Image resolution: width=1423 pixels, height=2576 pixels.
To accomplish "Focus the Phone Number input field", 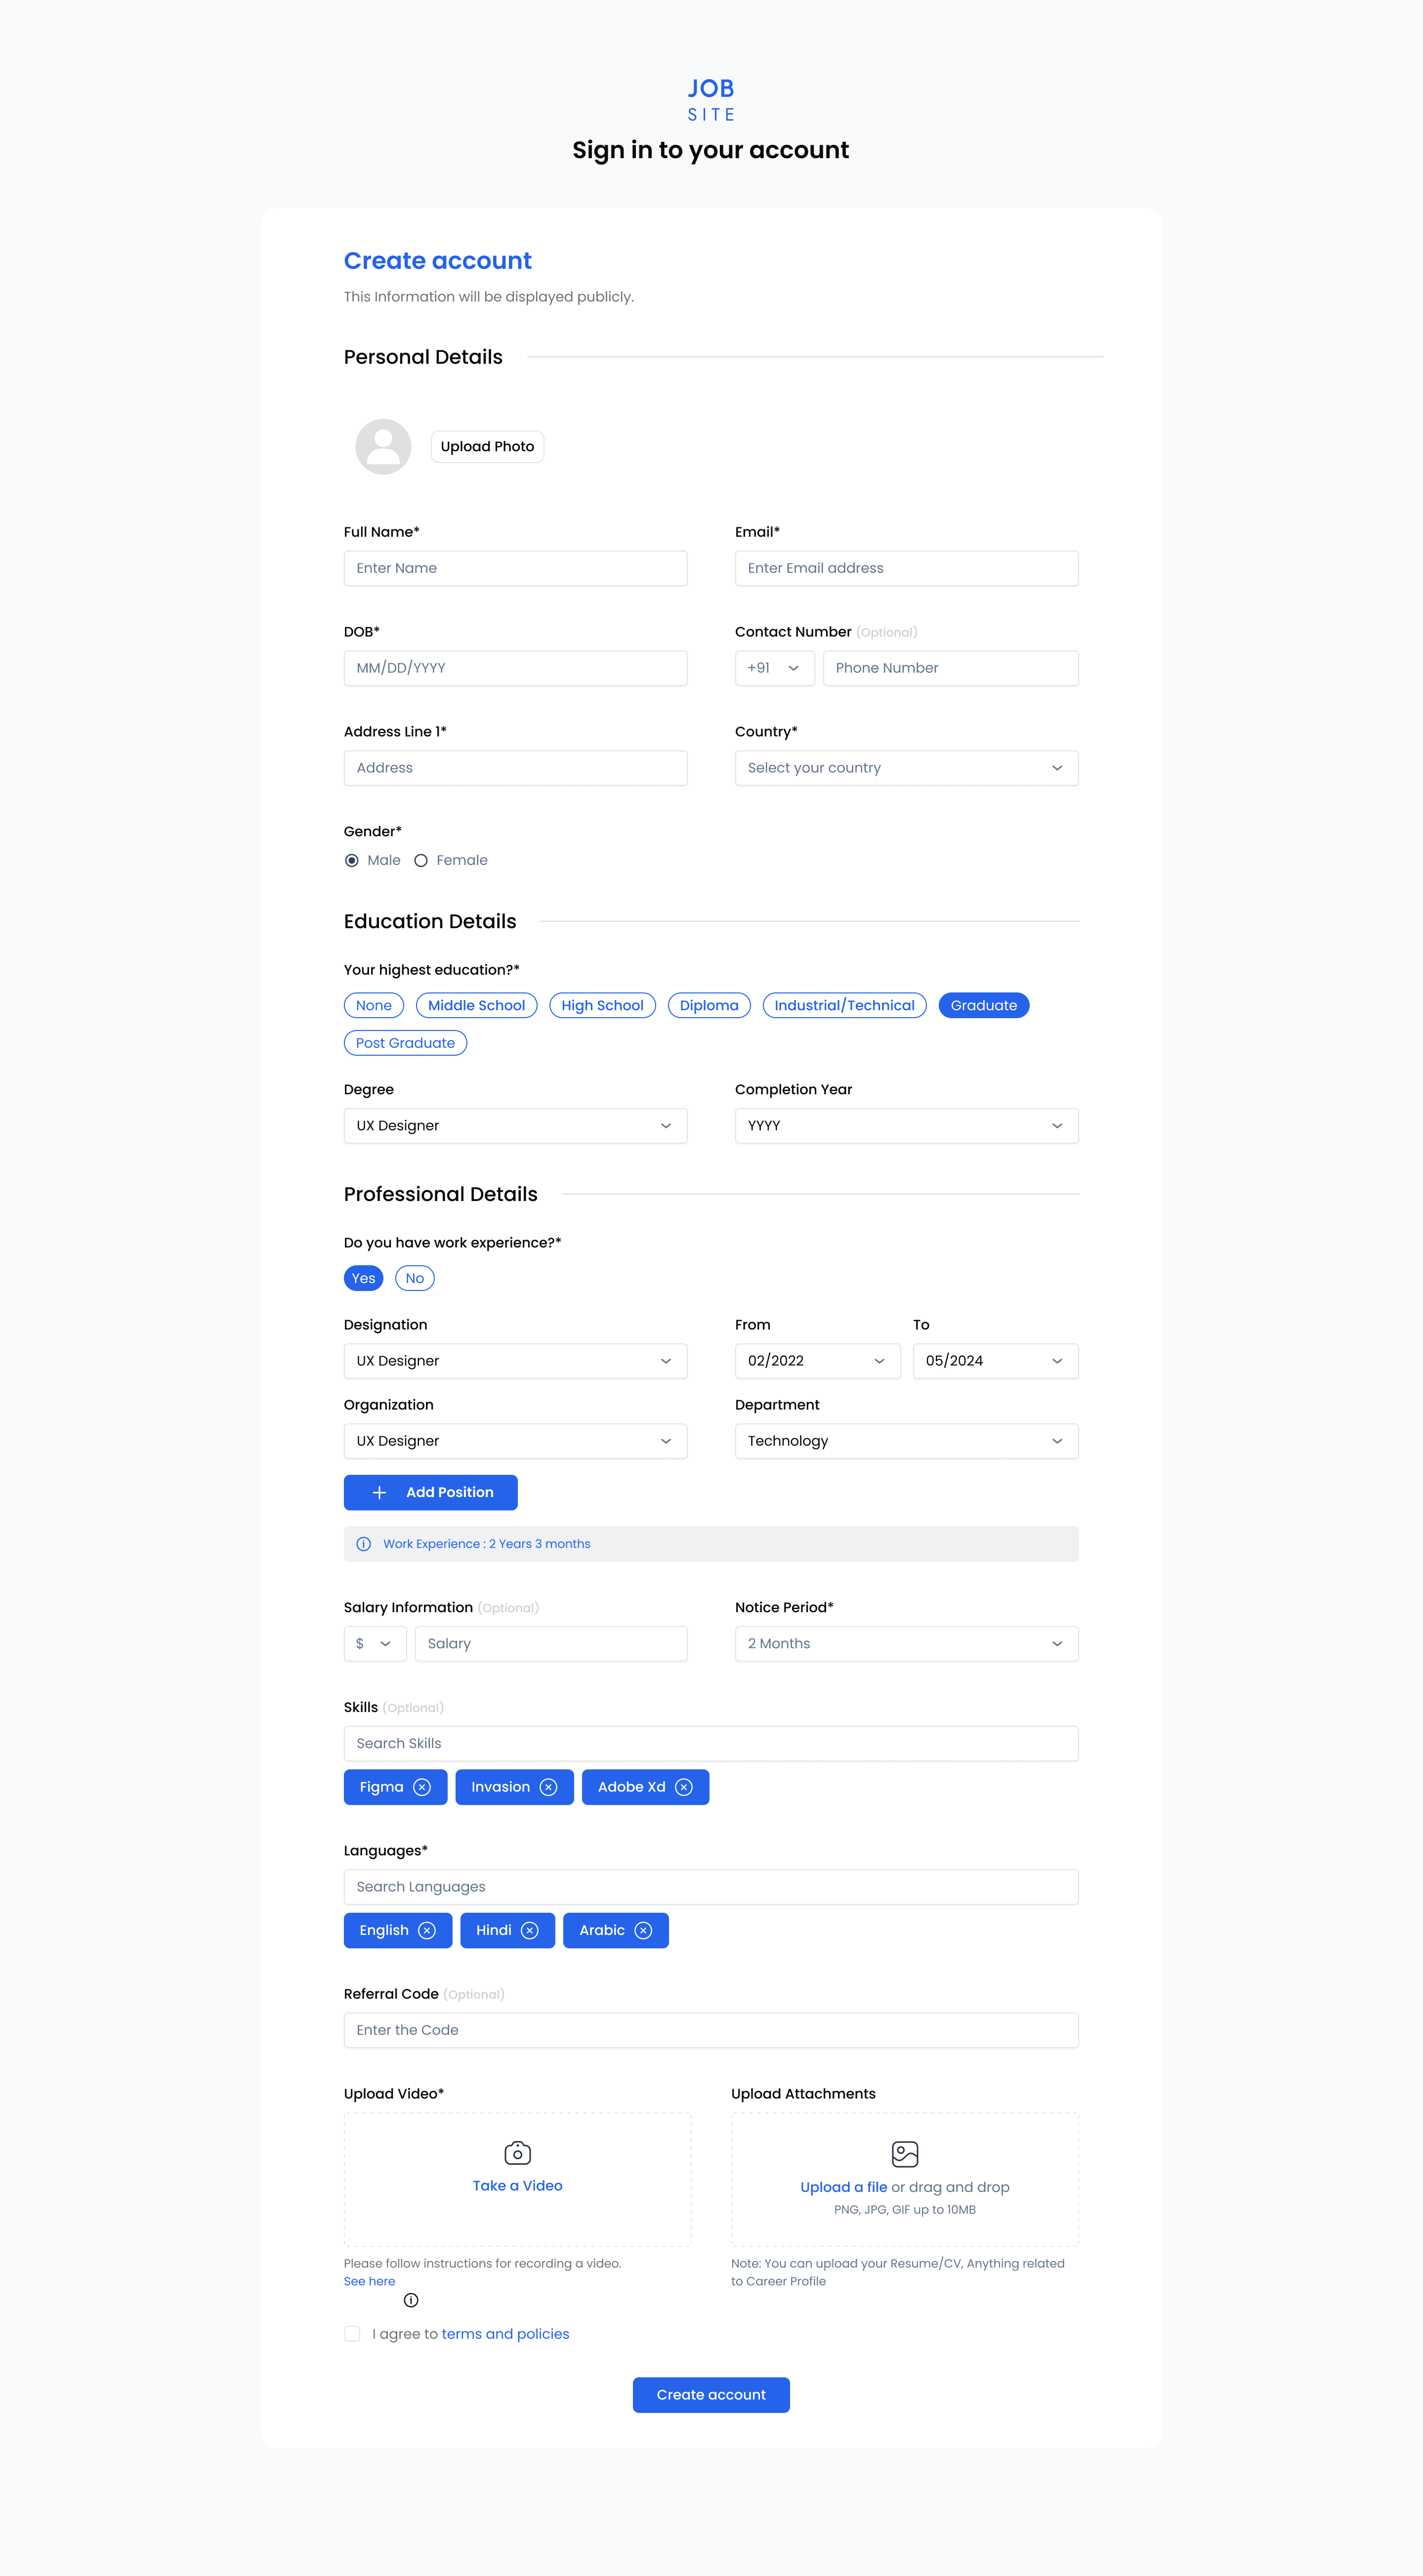I will tap(951, 668).
